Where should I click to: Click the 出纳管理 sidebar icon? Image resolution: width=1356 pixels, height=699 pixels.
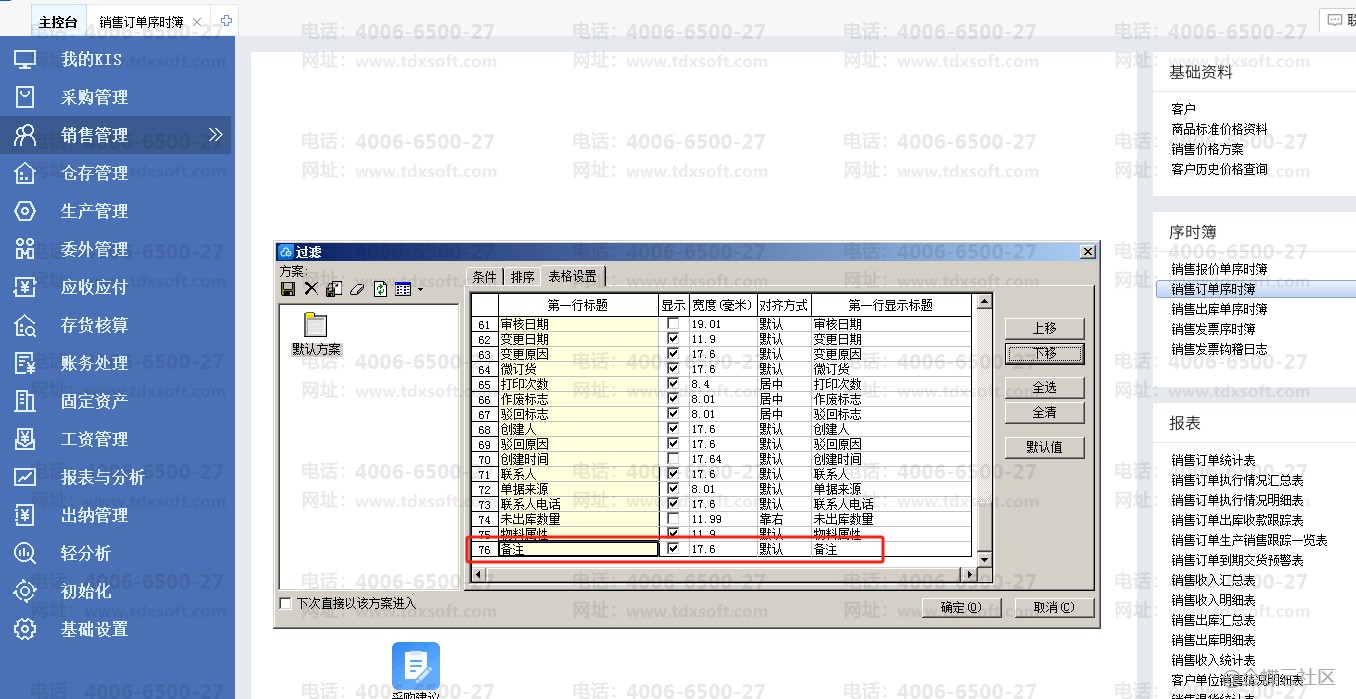[25, 515]
